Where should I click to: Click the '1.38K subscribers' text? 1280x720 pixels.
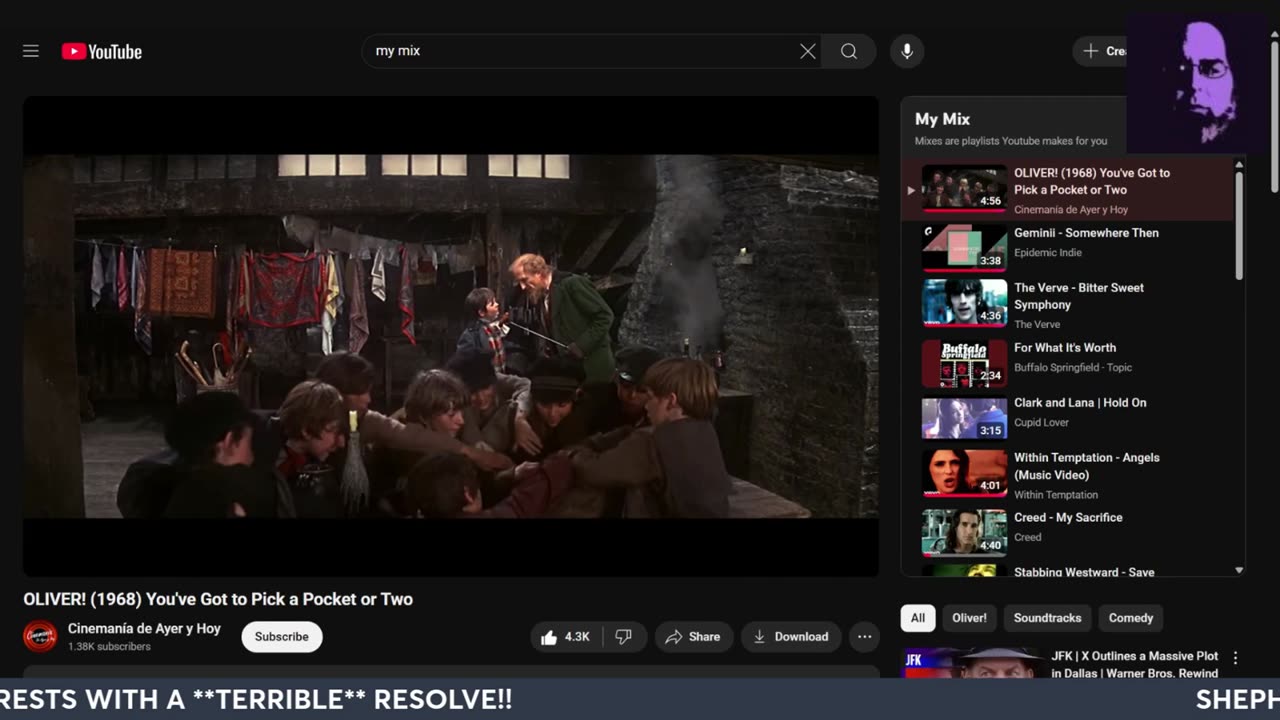109,647
